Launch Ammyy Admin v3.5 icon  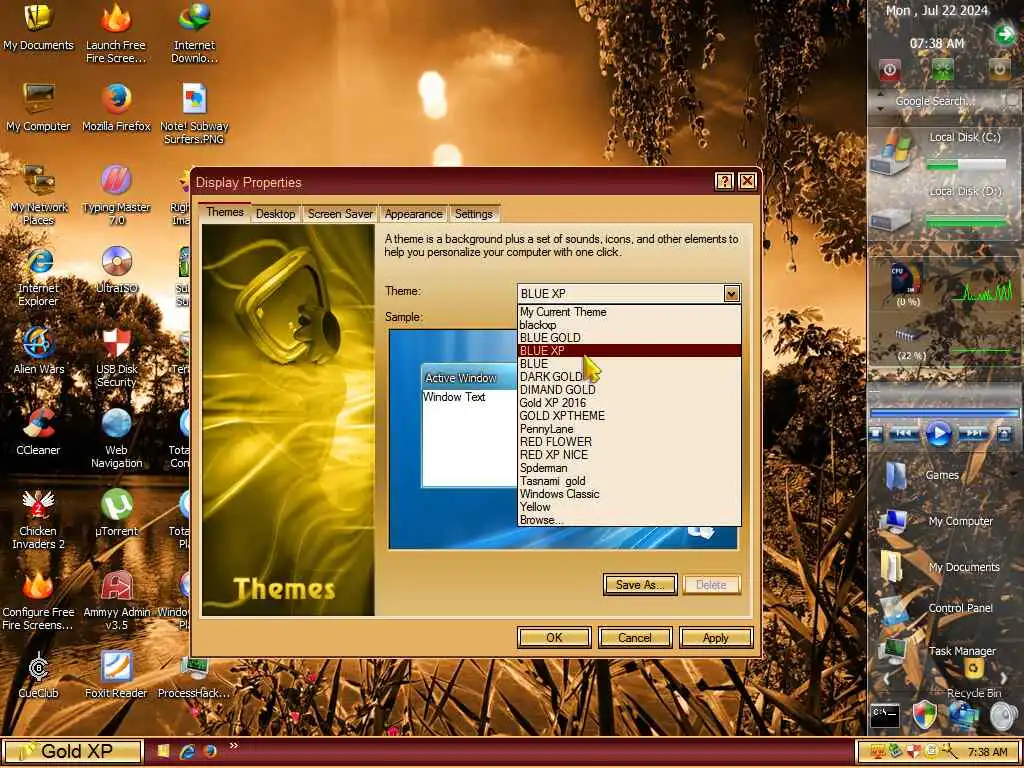pos(116,600)
